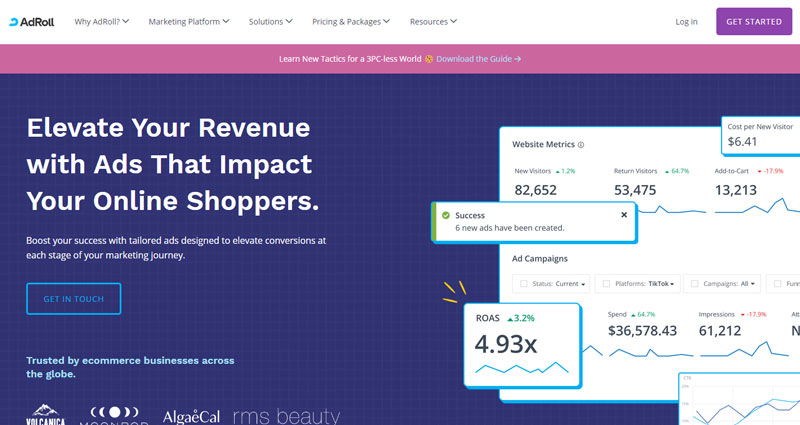The width and height of the screenshot is (800, 425).
Task: Click the GET STARTED button
Action: click(754, 21)
